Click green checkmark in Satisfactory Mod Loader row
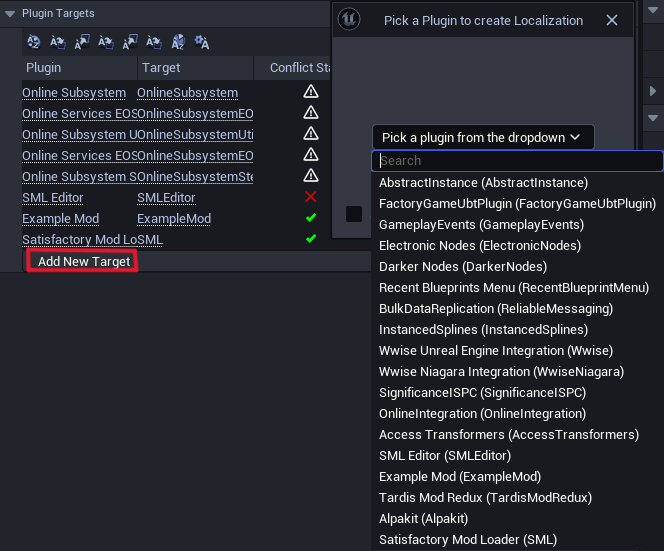This screenshot has height=551, width=664. pyautogui.click(x=311, y=238)
